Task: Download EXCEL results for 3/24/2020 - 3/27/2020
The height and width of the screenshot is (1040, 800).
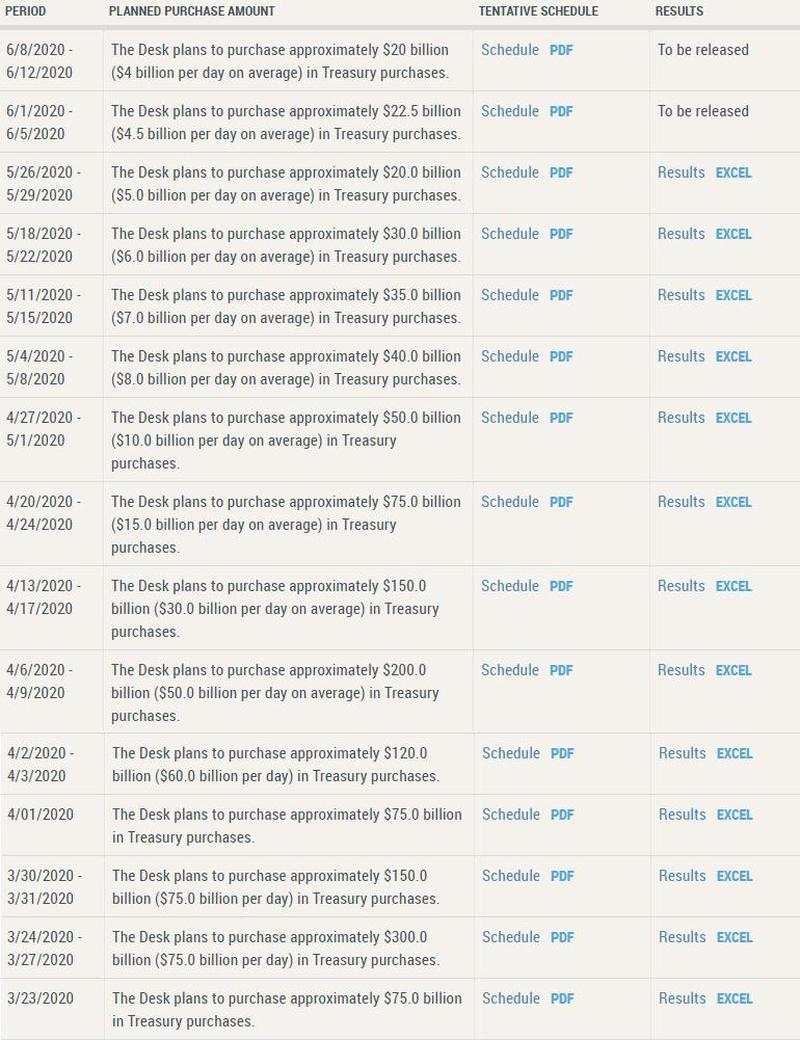Action: (x=734, y=937)
